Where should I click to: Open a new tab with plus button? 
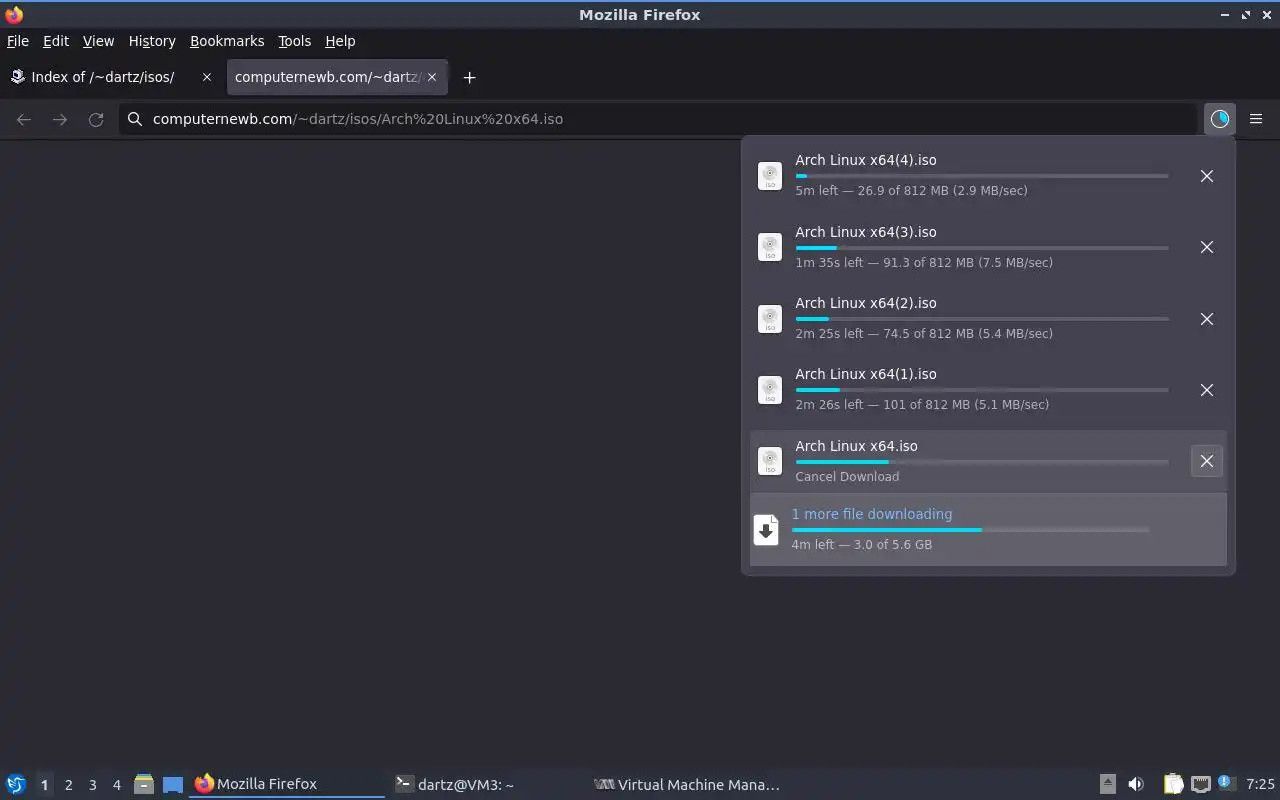tap(469, 77)
